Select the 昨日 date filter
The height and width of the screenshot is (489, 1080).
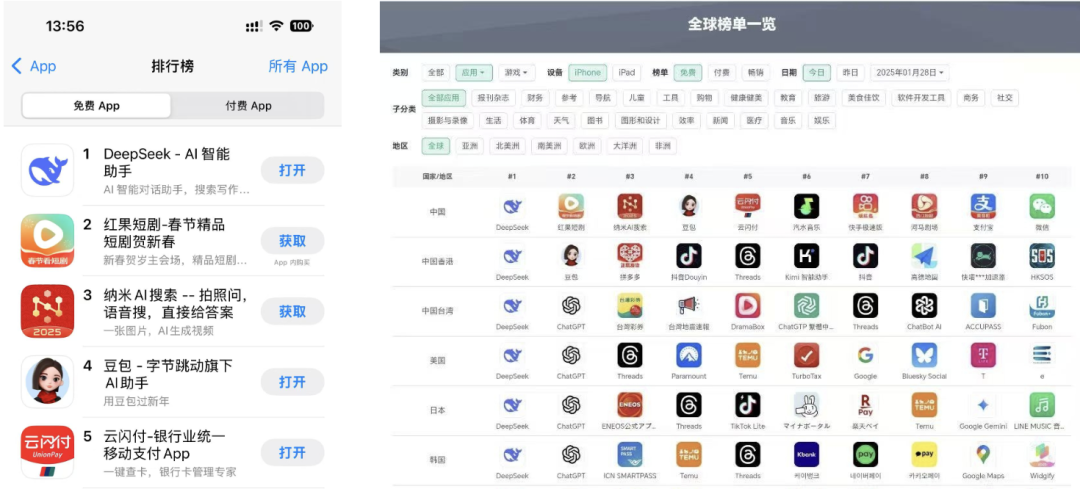tap(851, 72)
